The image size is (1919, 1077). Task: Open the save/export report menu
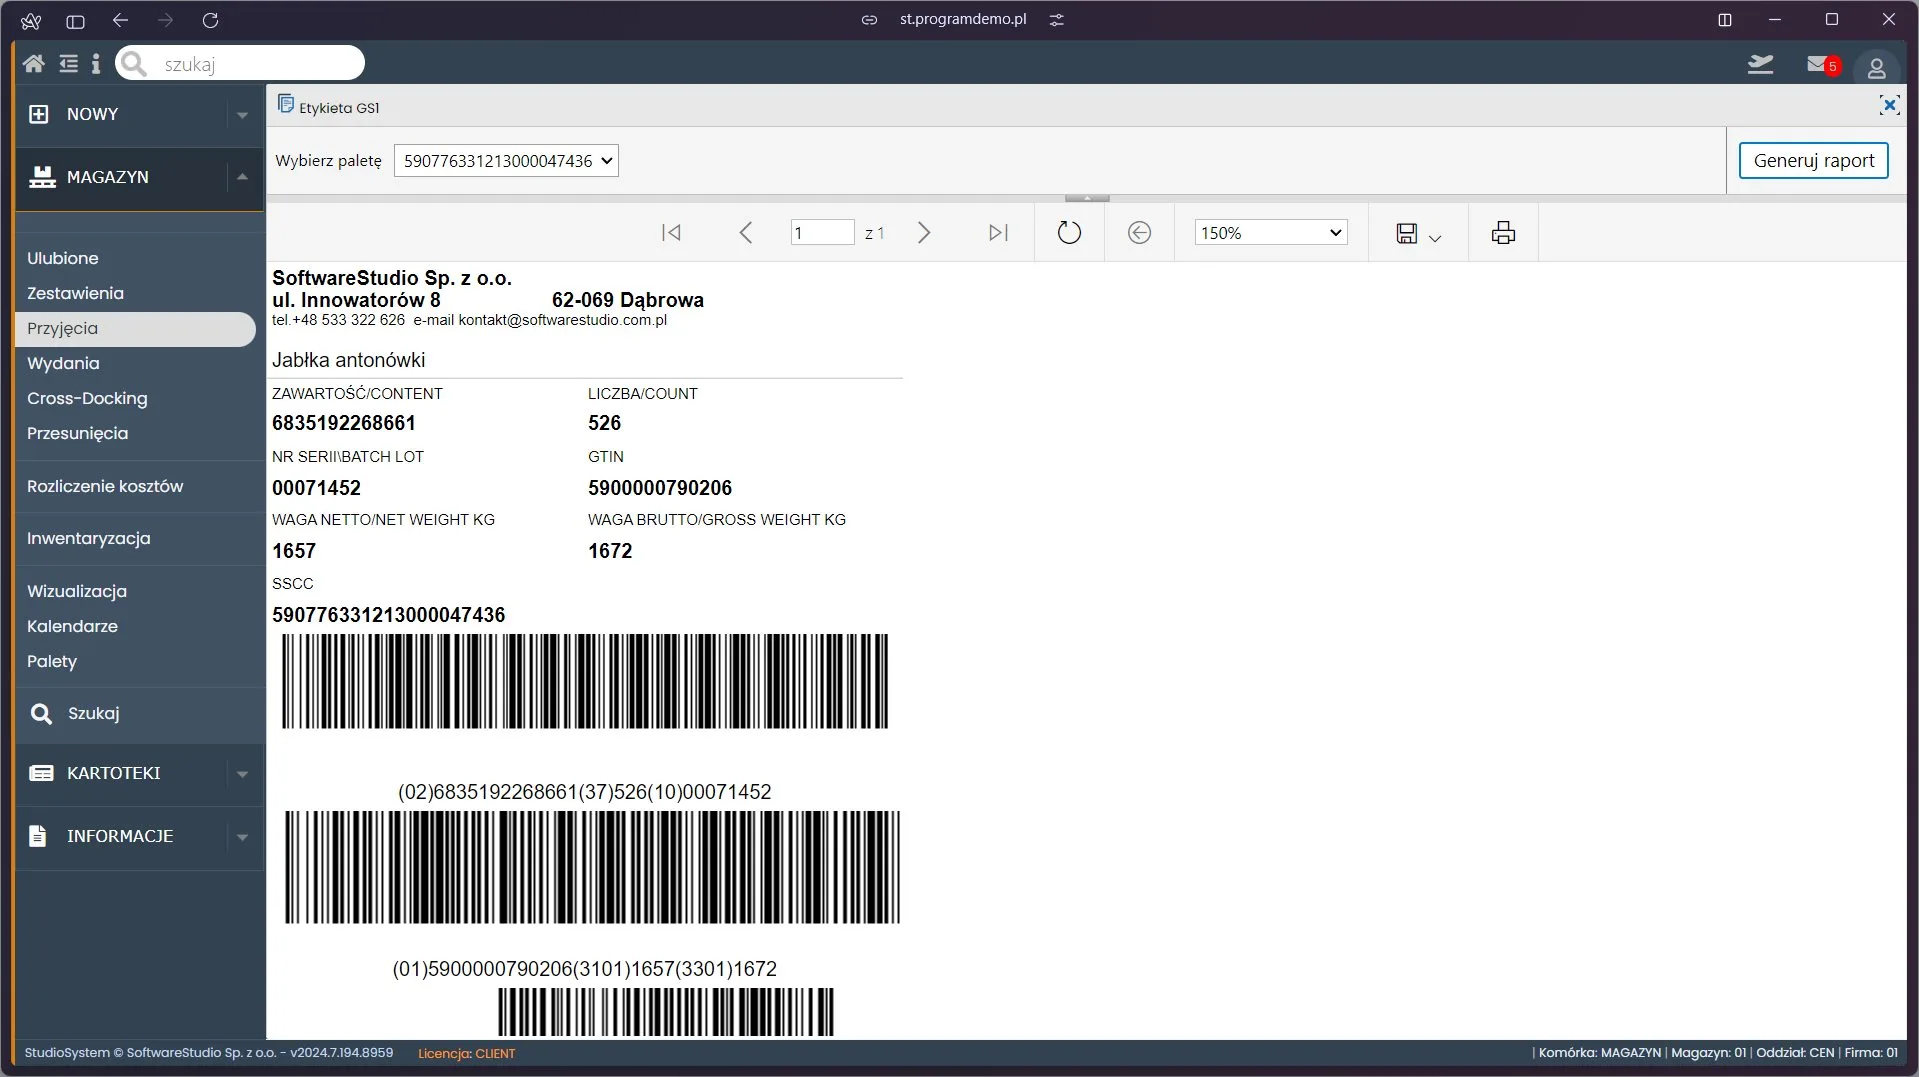click(x=1418, y=234)
